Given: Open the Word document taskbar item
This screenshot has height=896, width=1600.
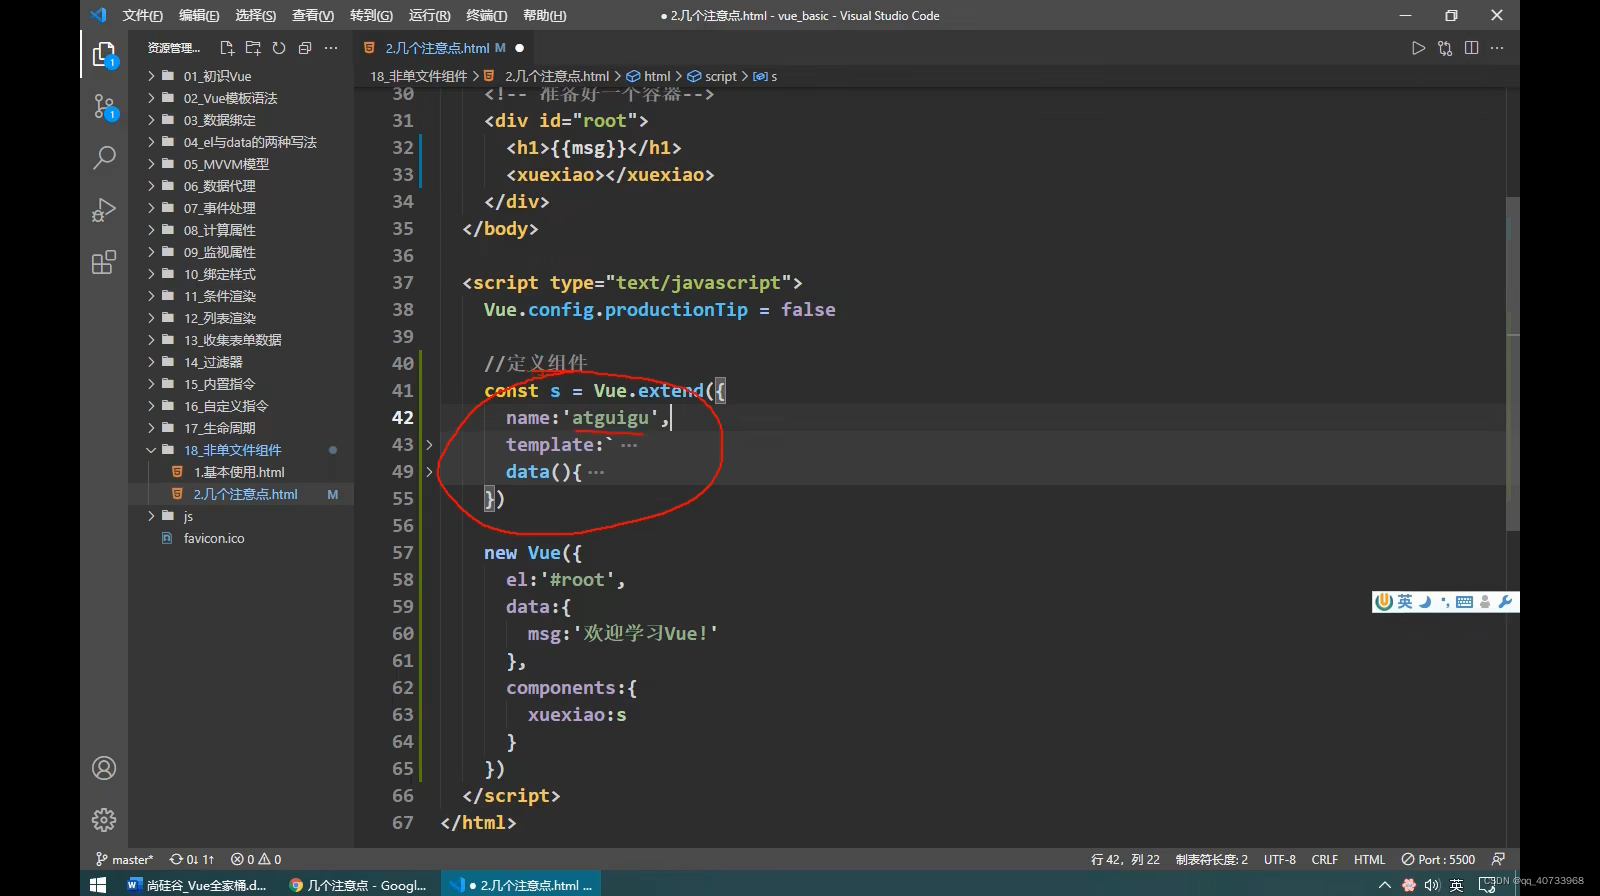Looking at the screenshot, I should point(197,885).
